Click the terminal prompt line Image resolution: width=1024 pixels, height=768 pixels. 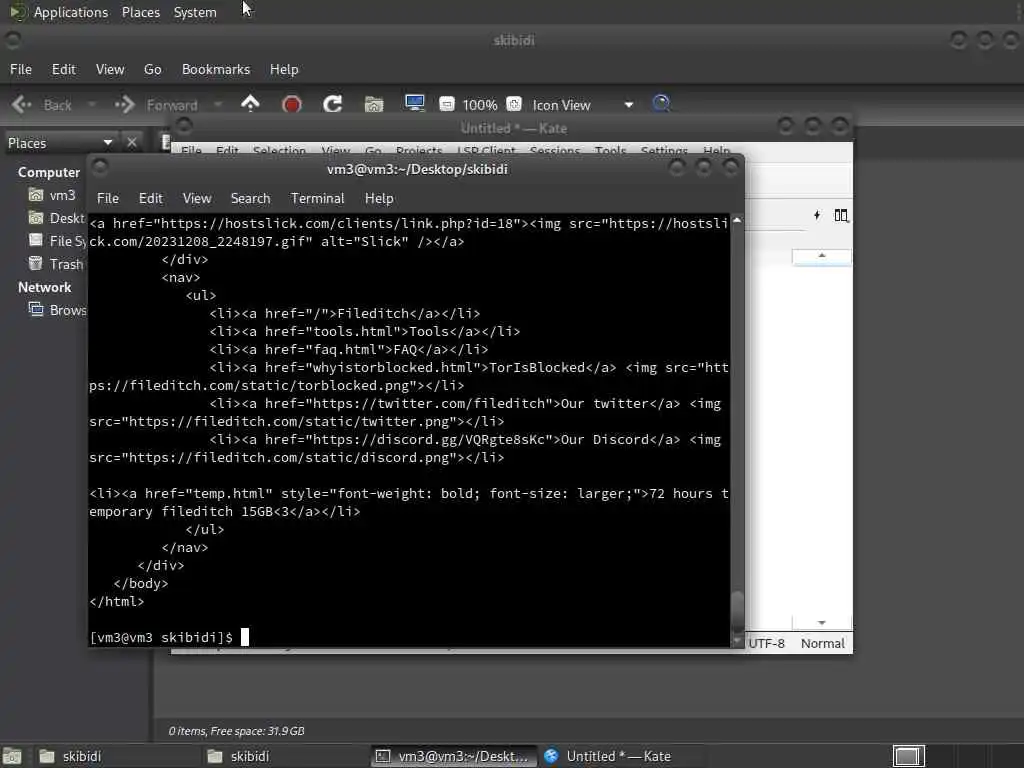pos(169,637)
